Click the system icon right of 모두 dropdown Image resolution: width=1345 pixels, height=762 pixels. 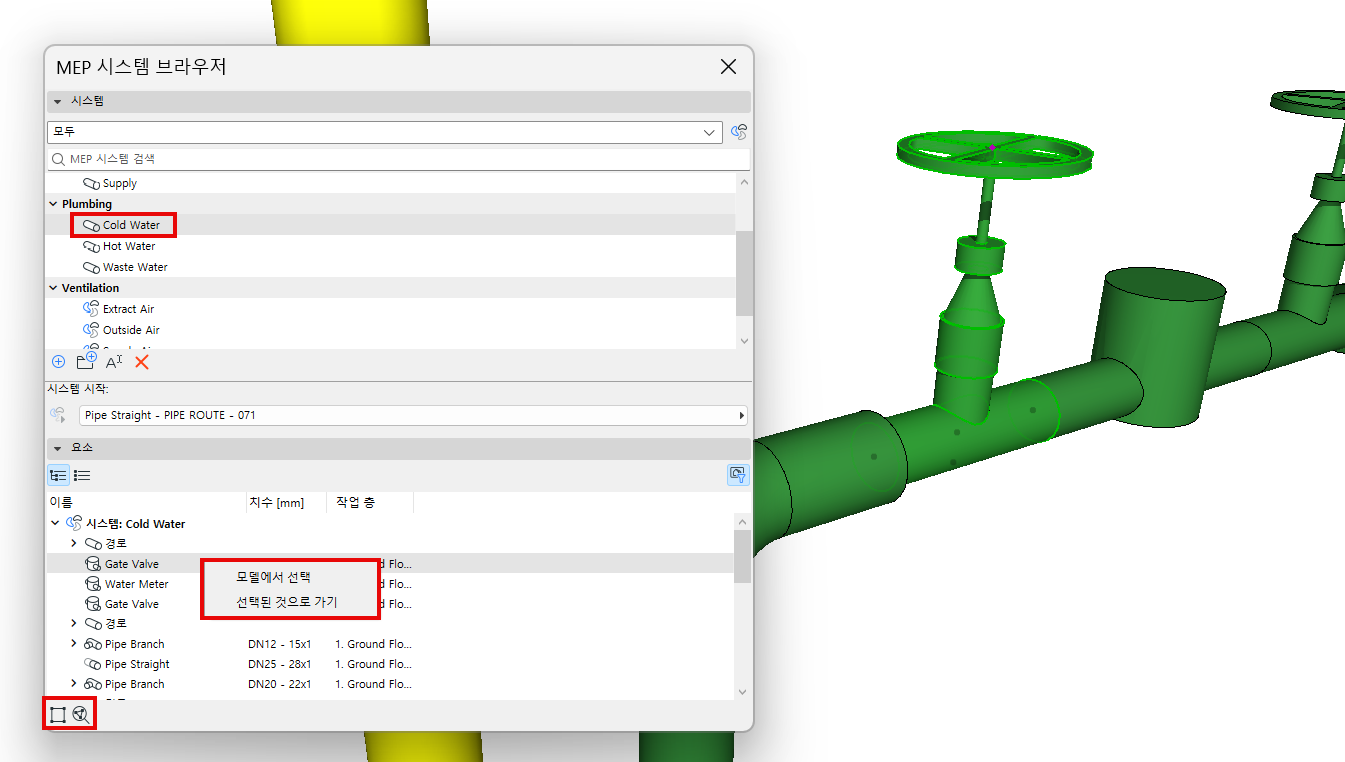tap(739, 132)
